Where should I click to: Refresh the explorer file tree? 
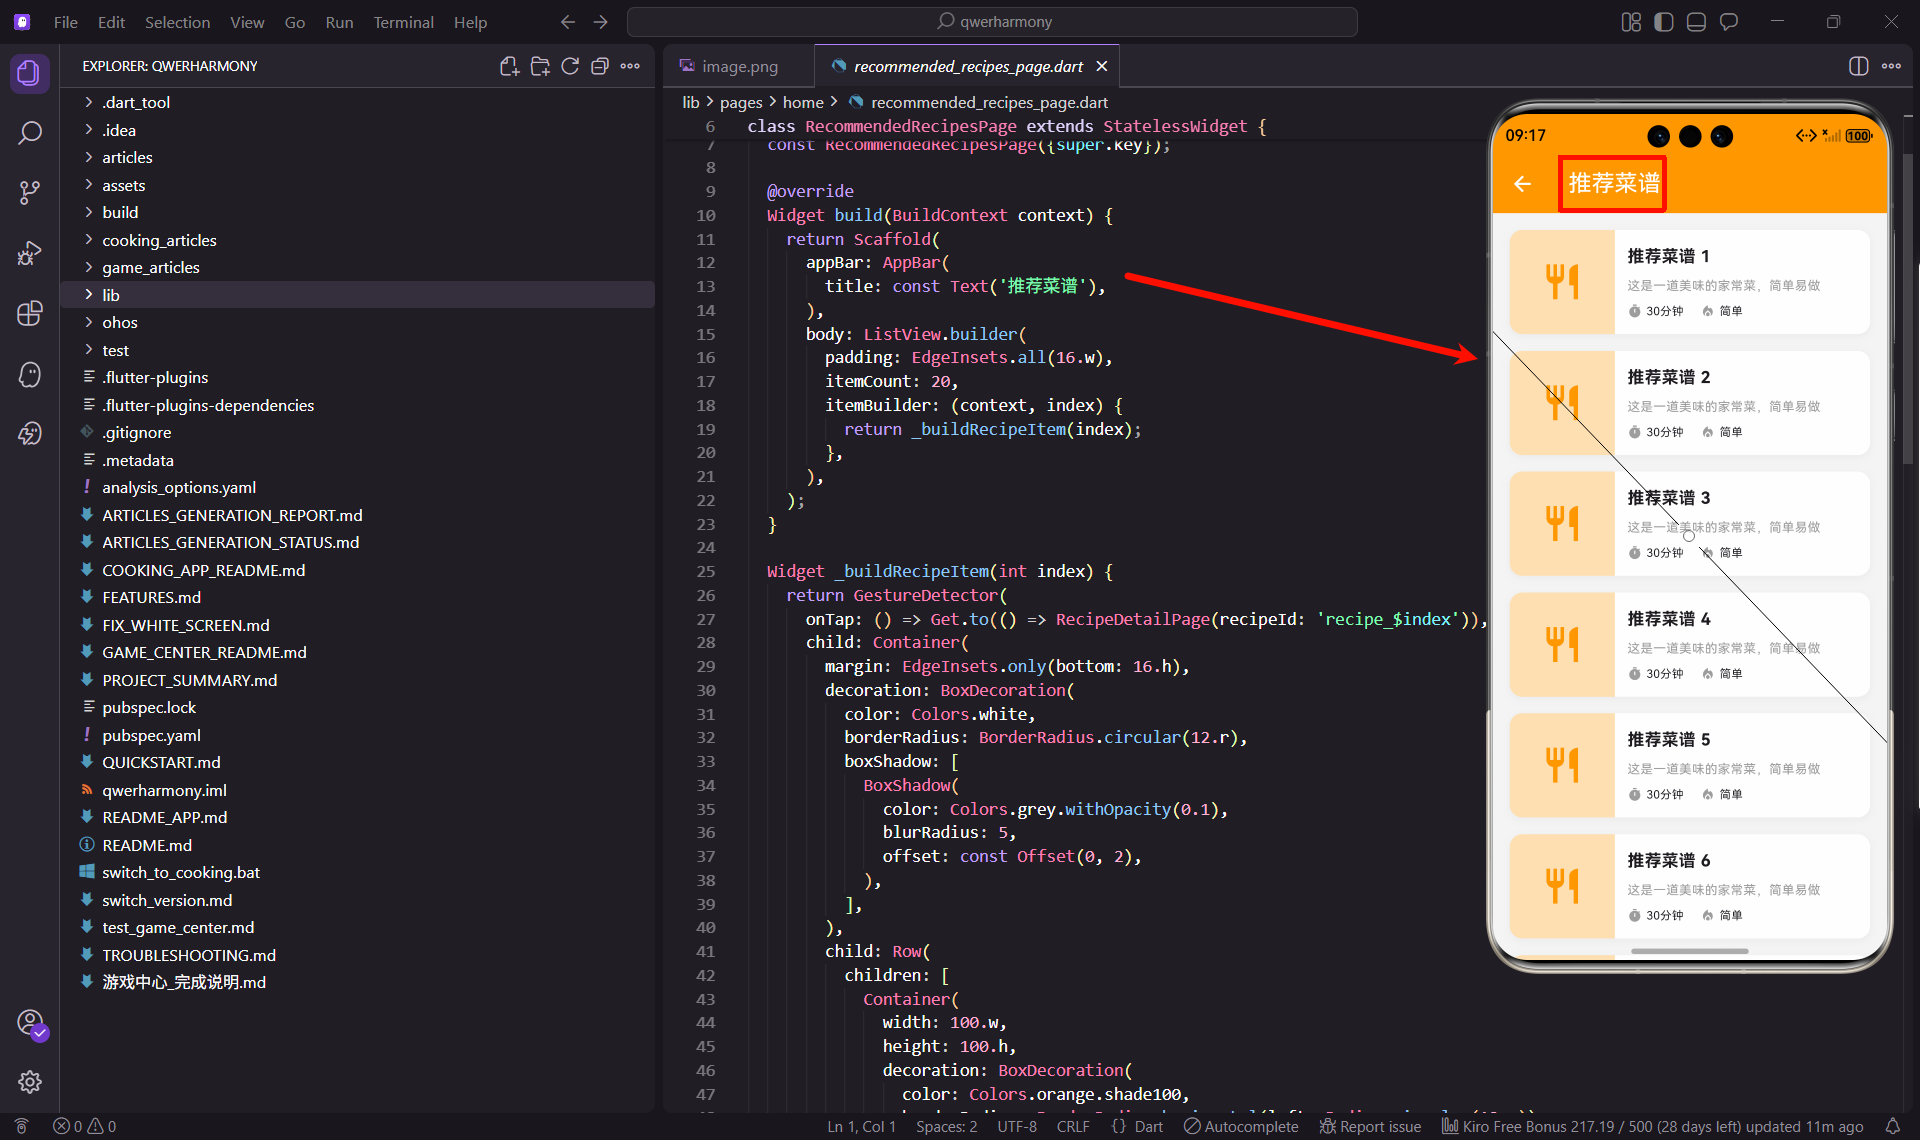pos(570,66)
